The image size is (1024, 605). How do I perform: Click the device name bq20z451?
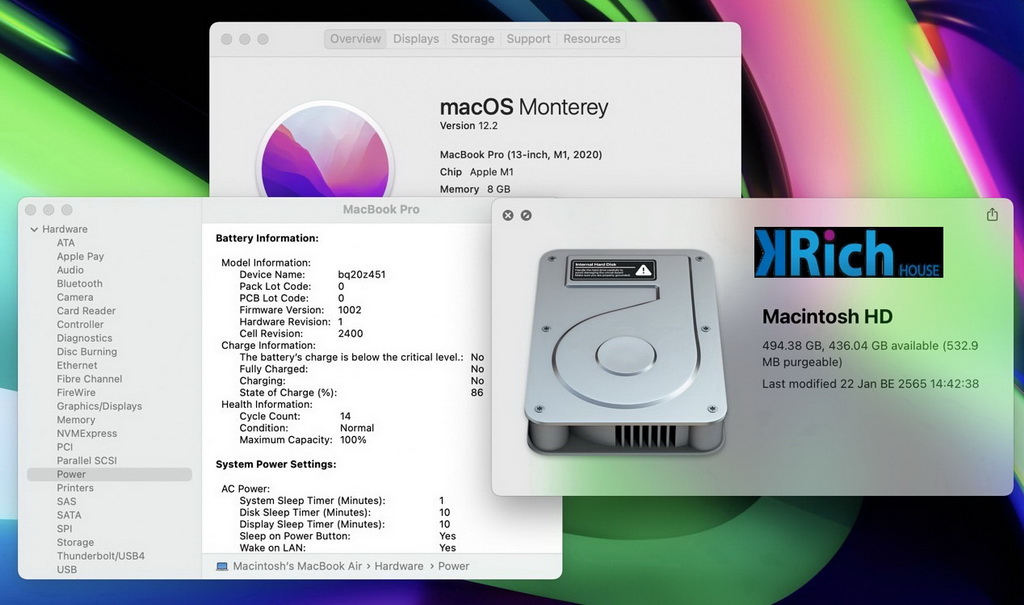coord(362,274)
